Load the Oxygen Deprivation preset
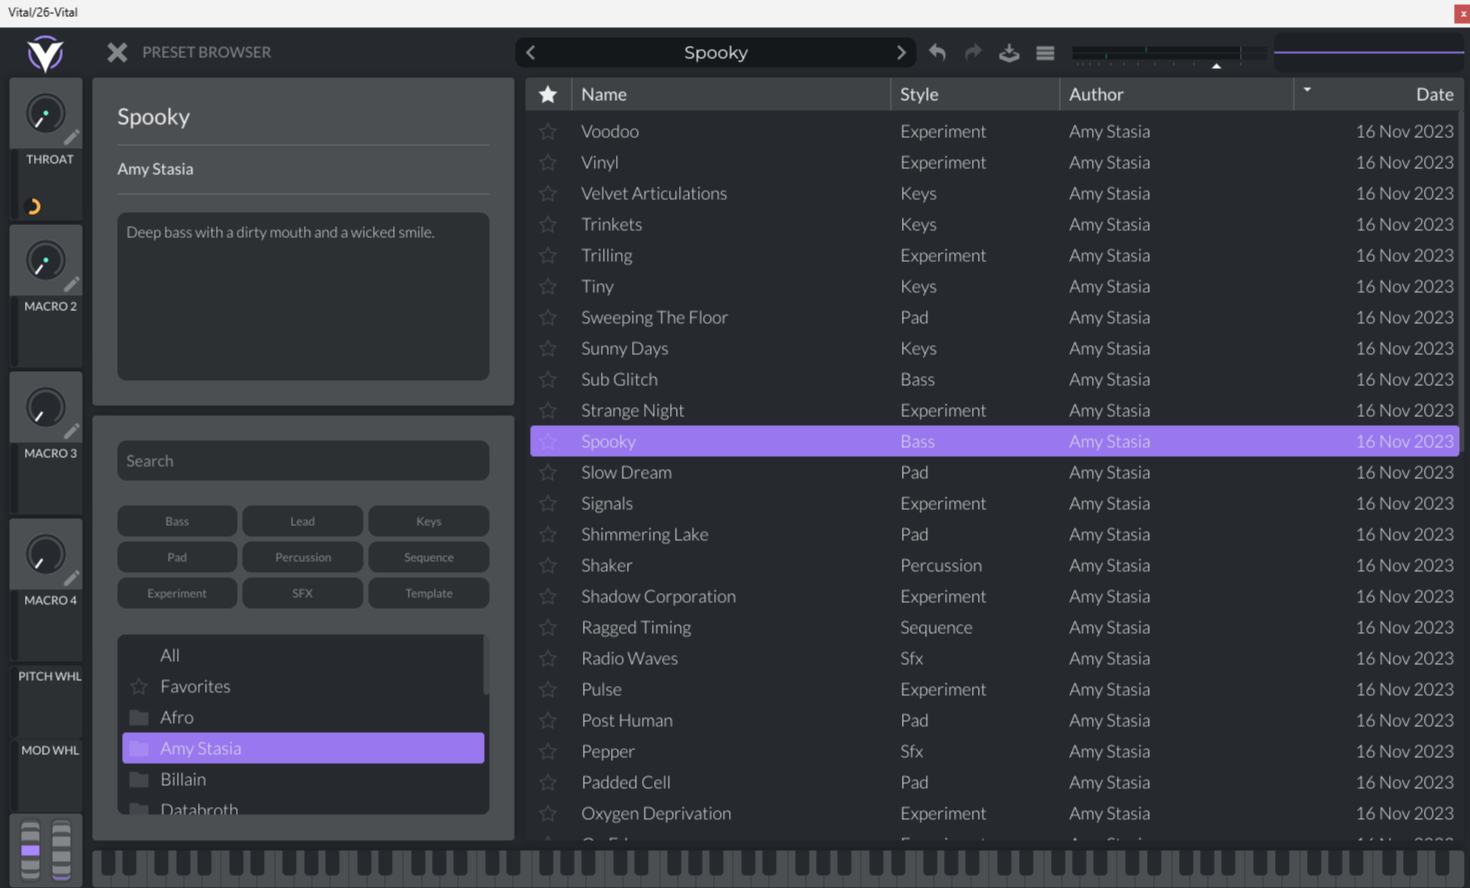 (994, 813)
